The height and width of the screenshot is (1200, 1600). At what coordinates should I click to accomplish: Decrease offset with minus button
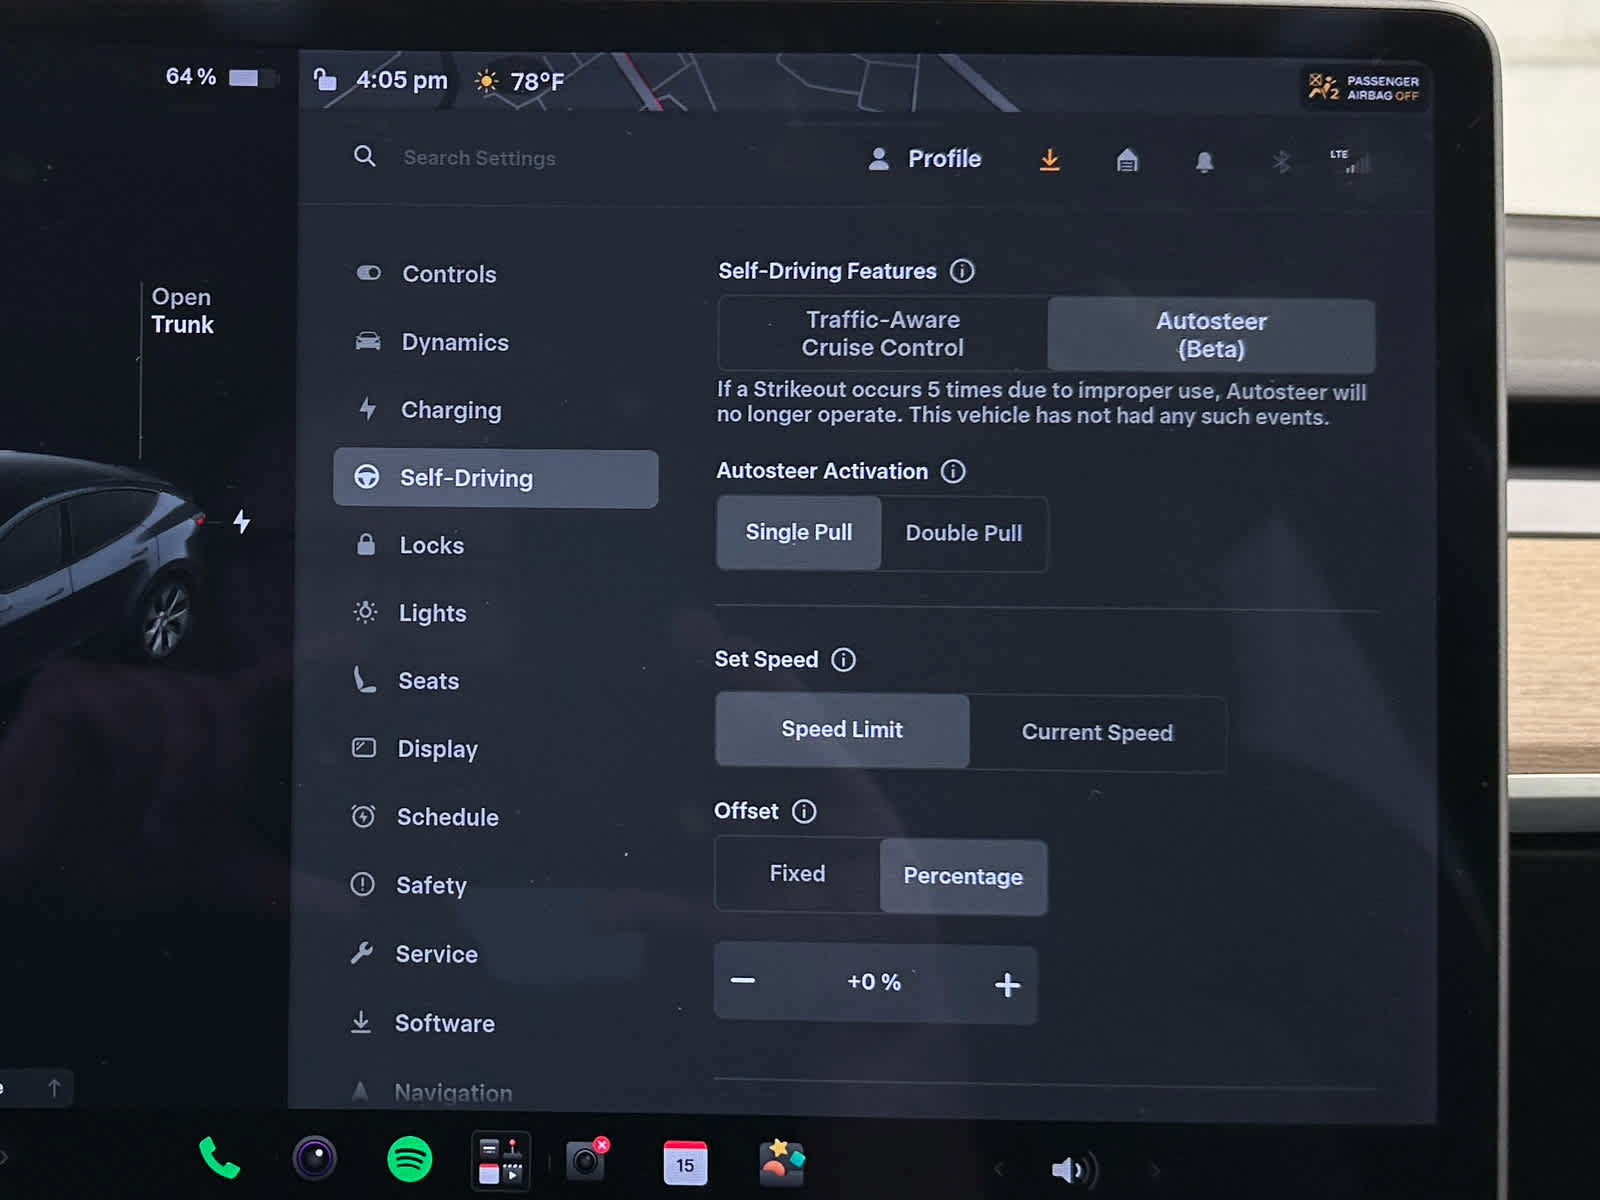pyautogui.click(x=743, y=981)
